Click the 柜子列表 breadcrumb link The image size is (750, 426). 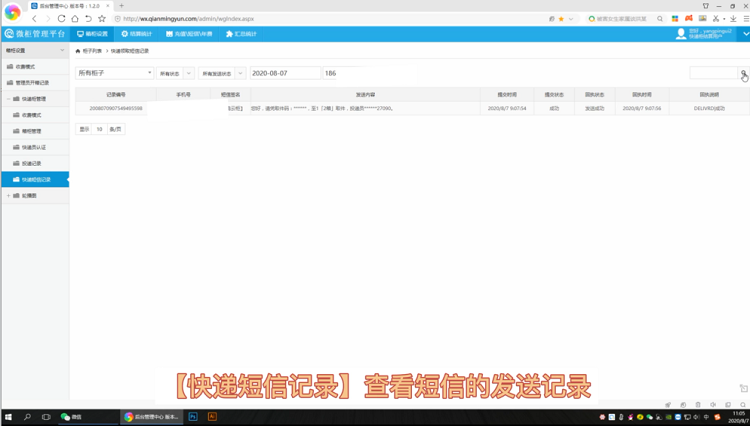(92, 51)
